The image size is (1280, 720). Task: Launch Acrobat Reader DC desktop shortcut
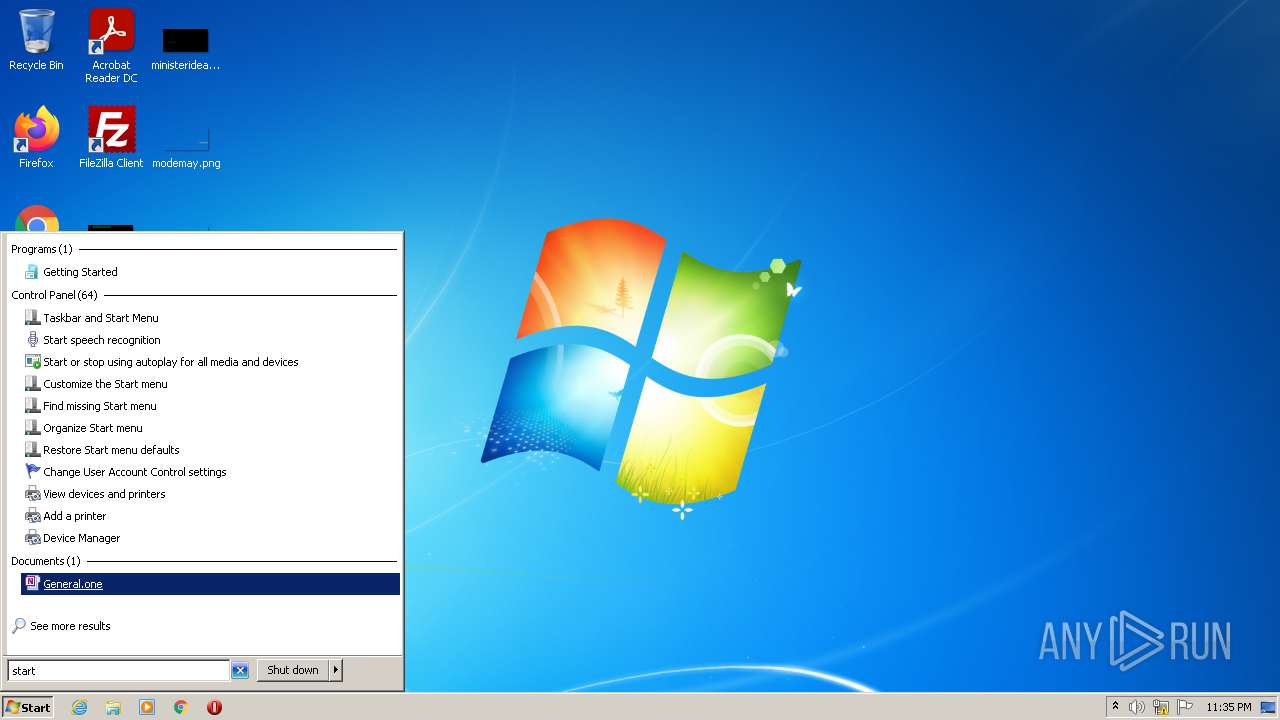click(111, 45)
